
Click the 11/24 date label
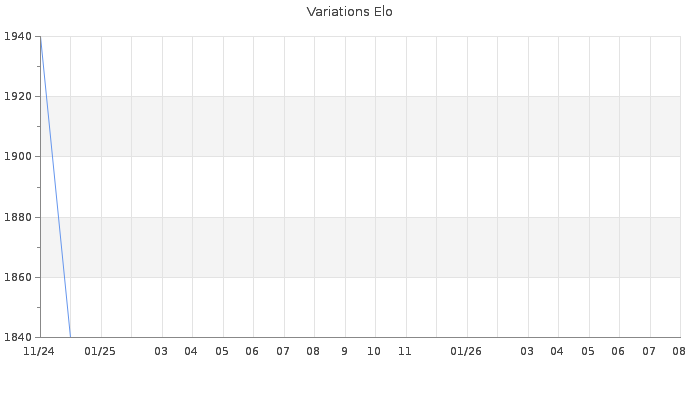[39, 352]
